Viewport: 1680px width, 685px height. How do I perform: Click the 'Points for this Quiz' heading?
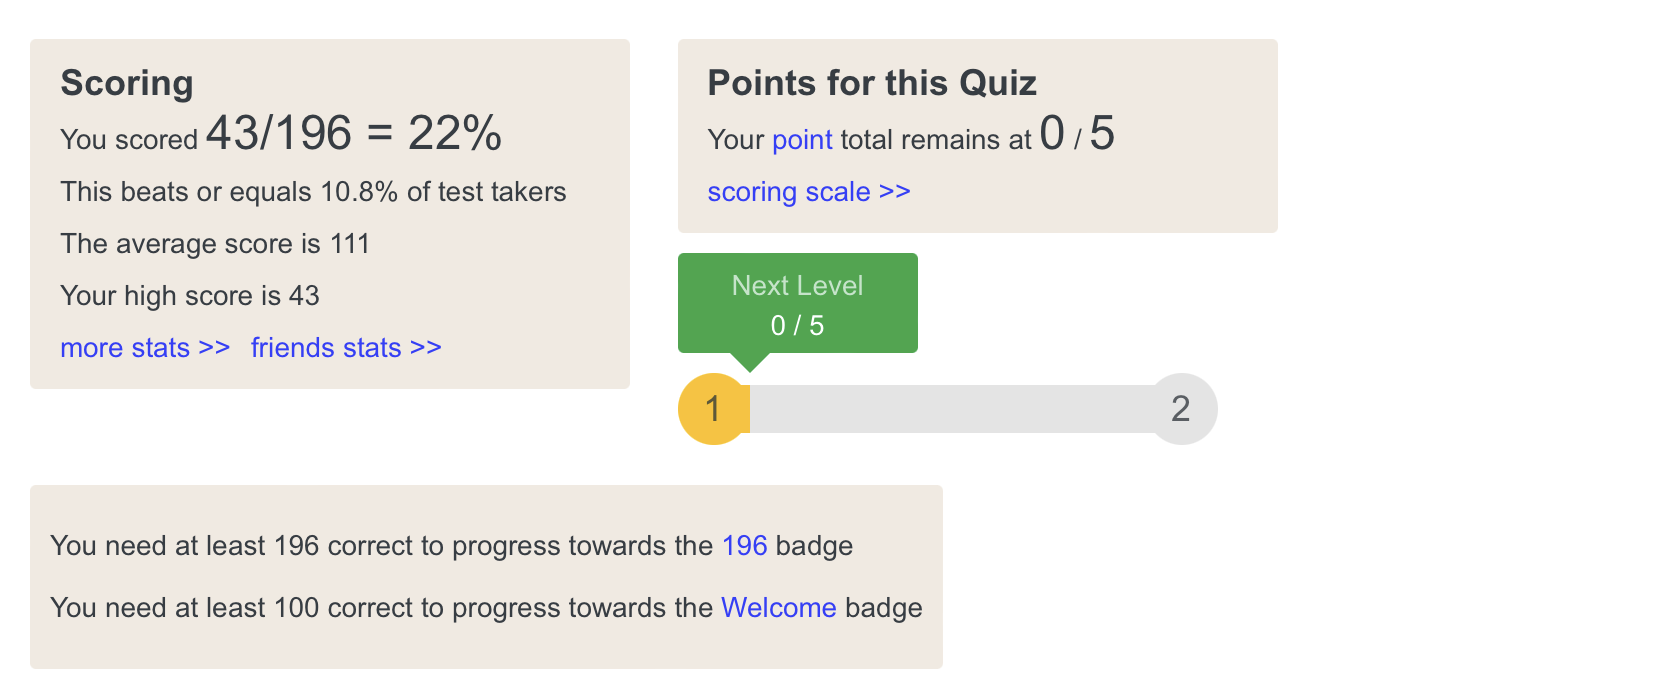[x=872, y=83]
